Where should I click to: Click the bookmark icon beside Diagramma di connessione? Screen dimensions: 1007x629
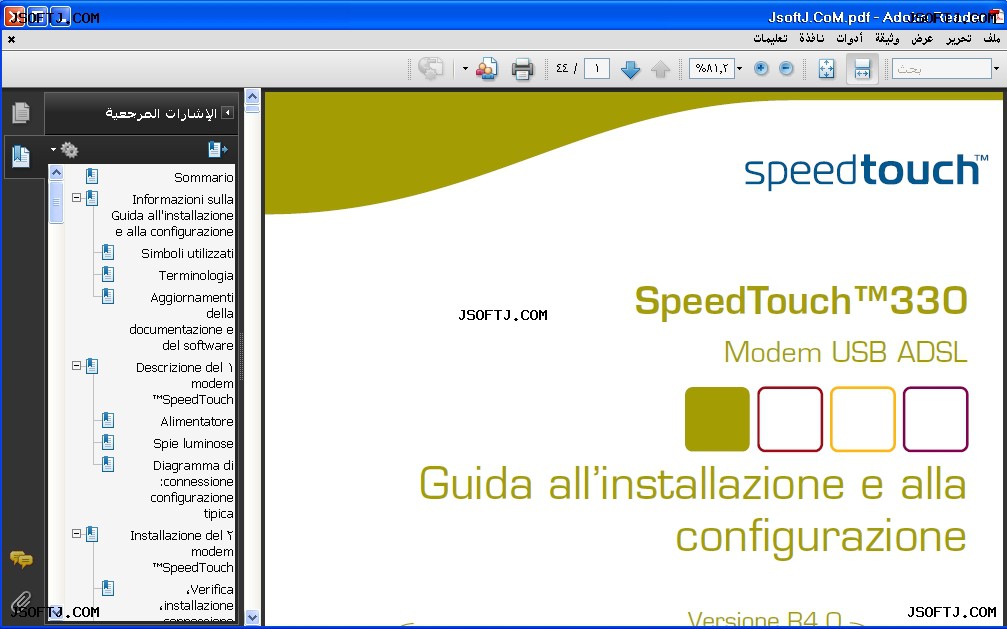pos(108,464)
